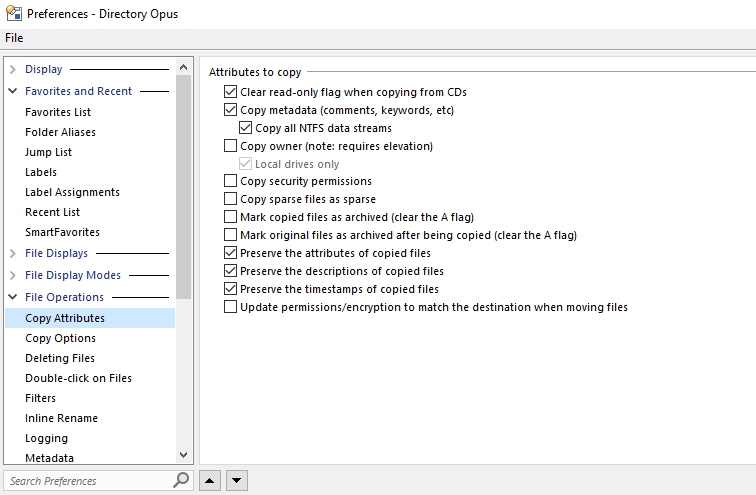Check Mark original files as archived after copying

230,235
